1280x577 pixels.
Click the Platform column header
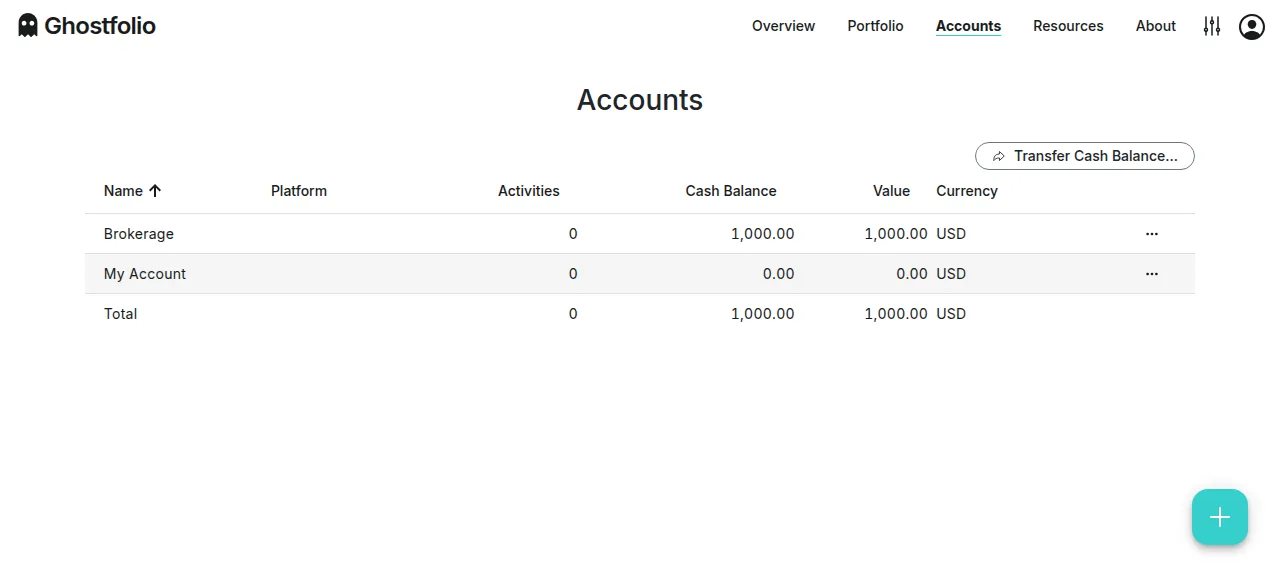pyautogui.click(x=299, y=191)
